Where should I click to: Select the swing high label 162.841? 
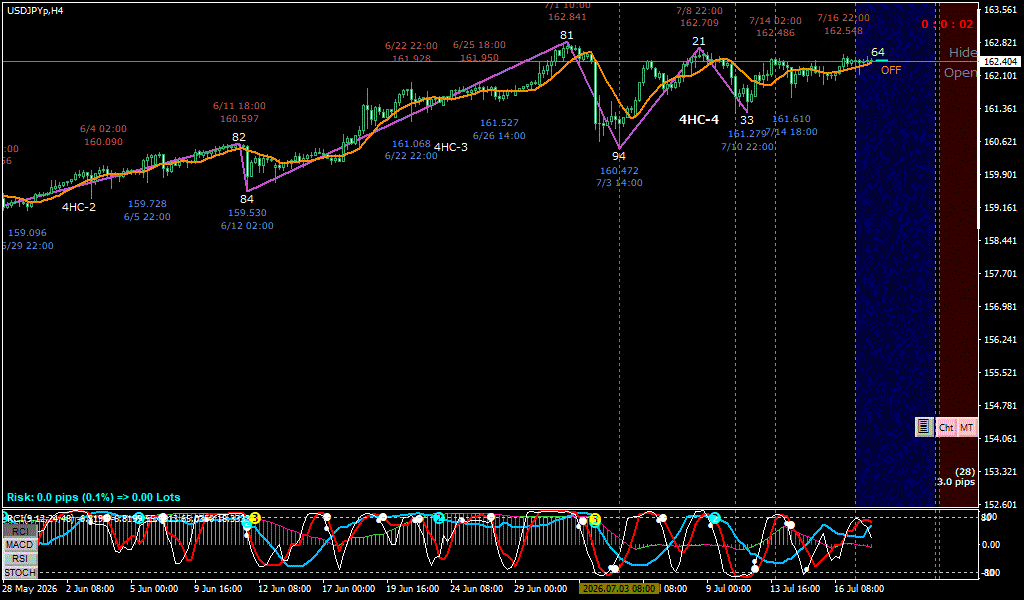tap(567, 17)
